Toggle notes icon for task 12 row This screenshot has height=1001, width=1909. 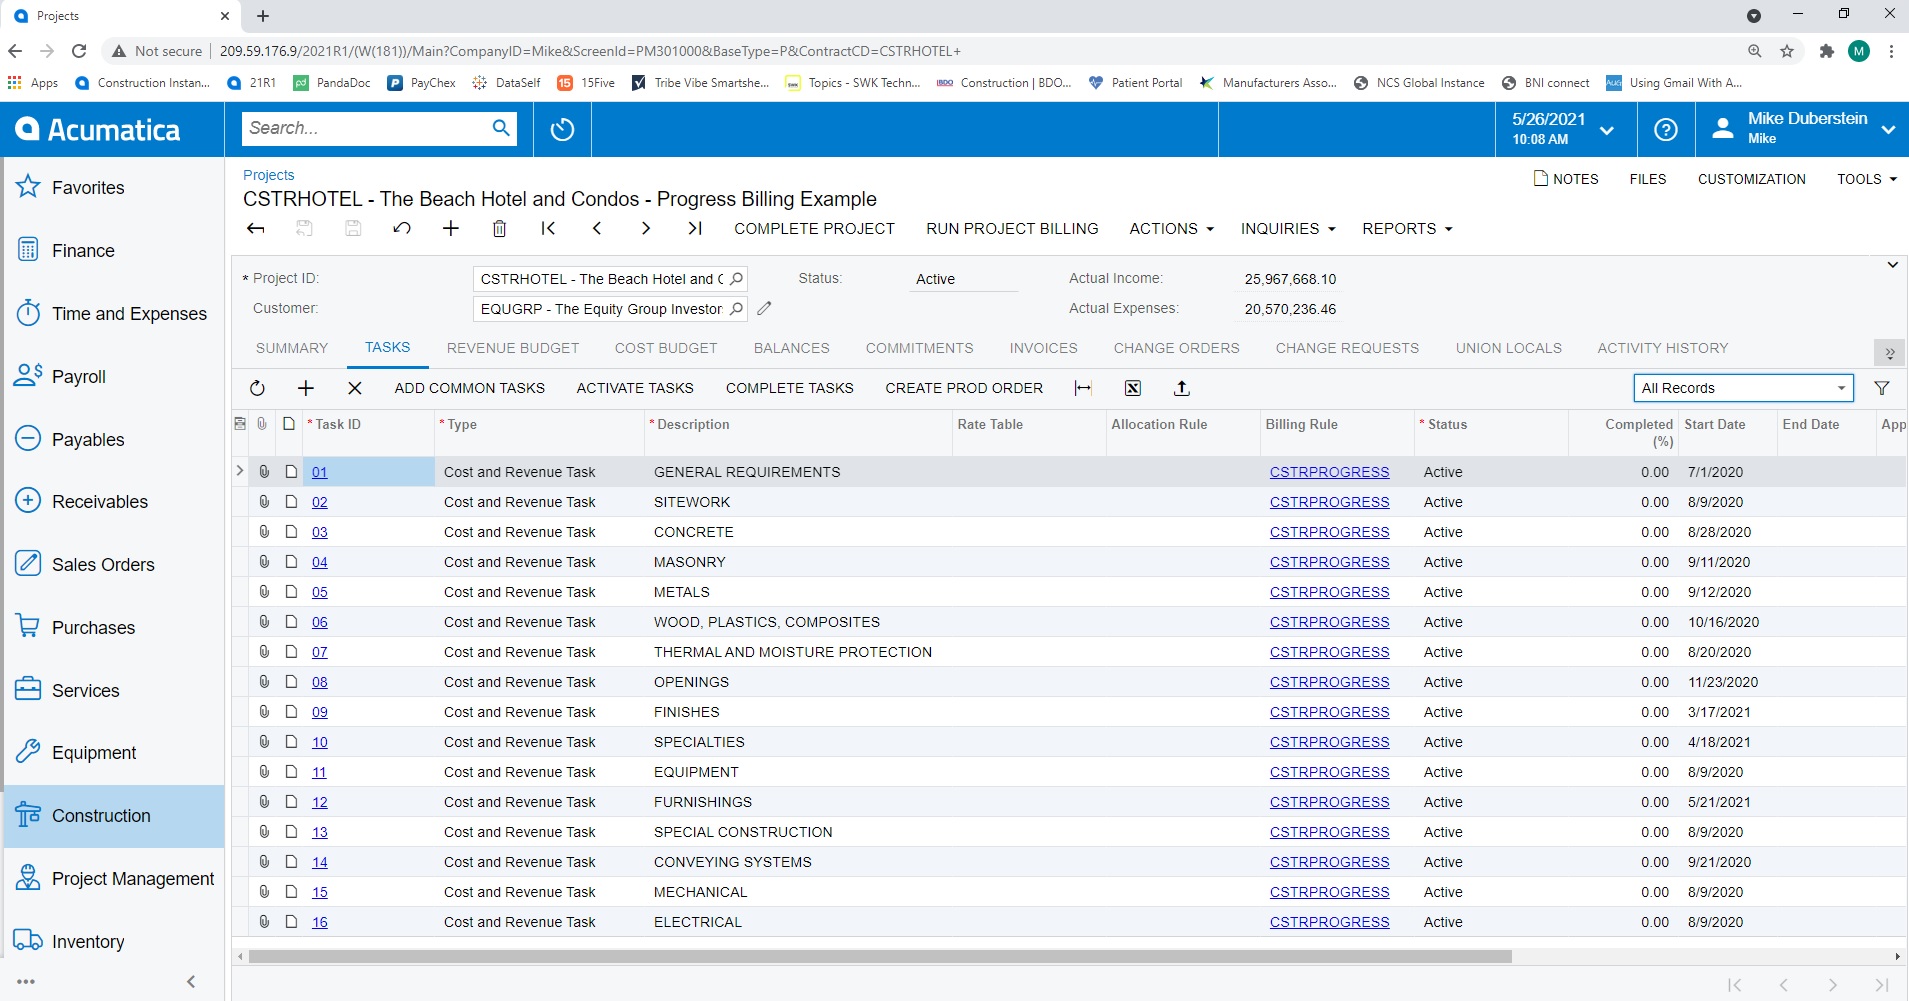(x=291, y=802)
